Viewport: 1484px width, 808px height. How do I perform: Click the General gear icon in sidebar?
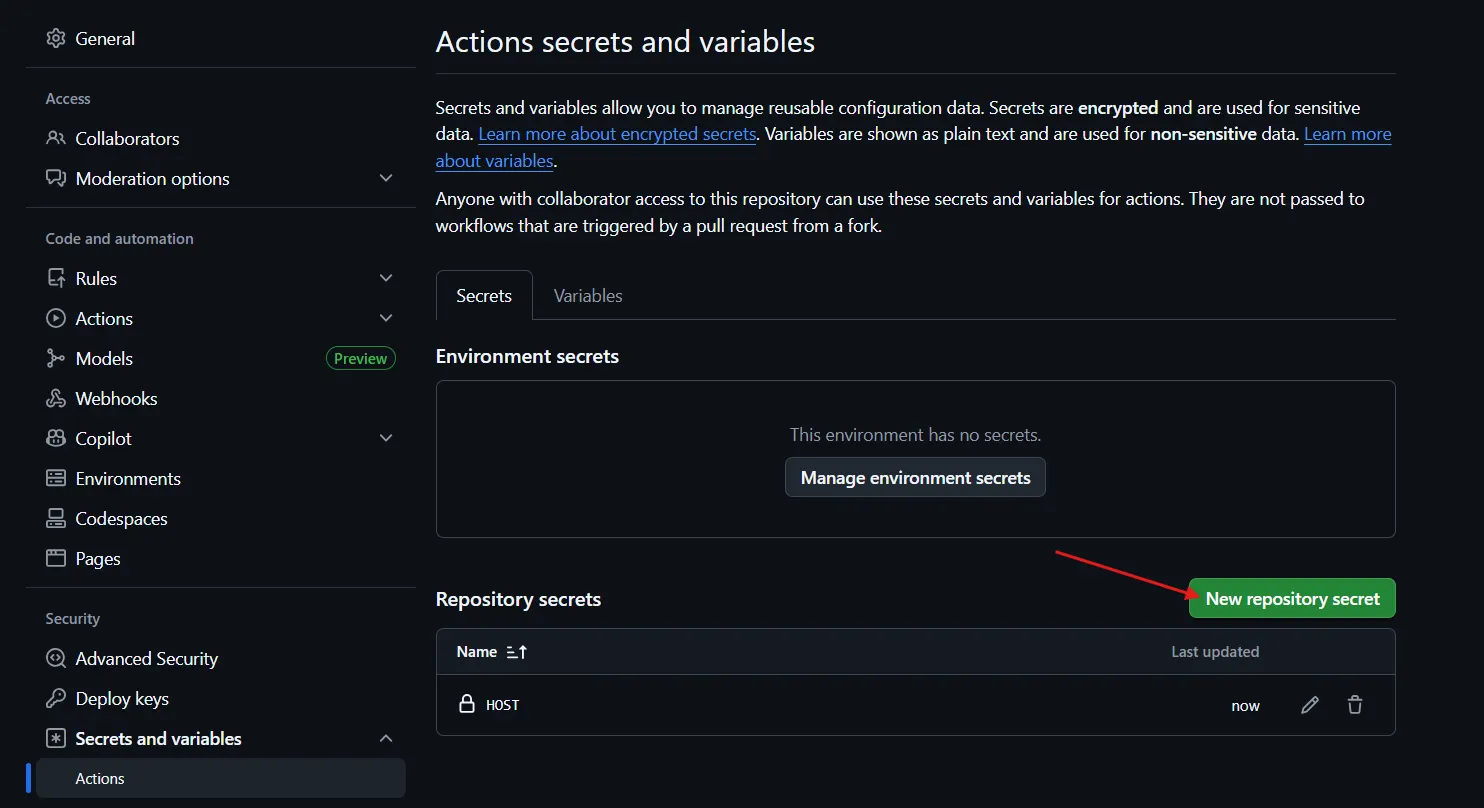click(x=56, y=39)
